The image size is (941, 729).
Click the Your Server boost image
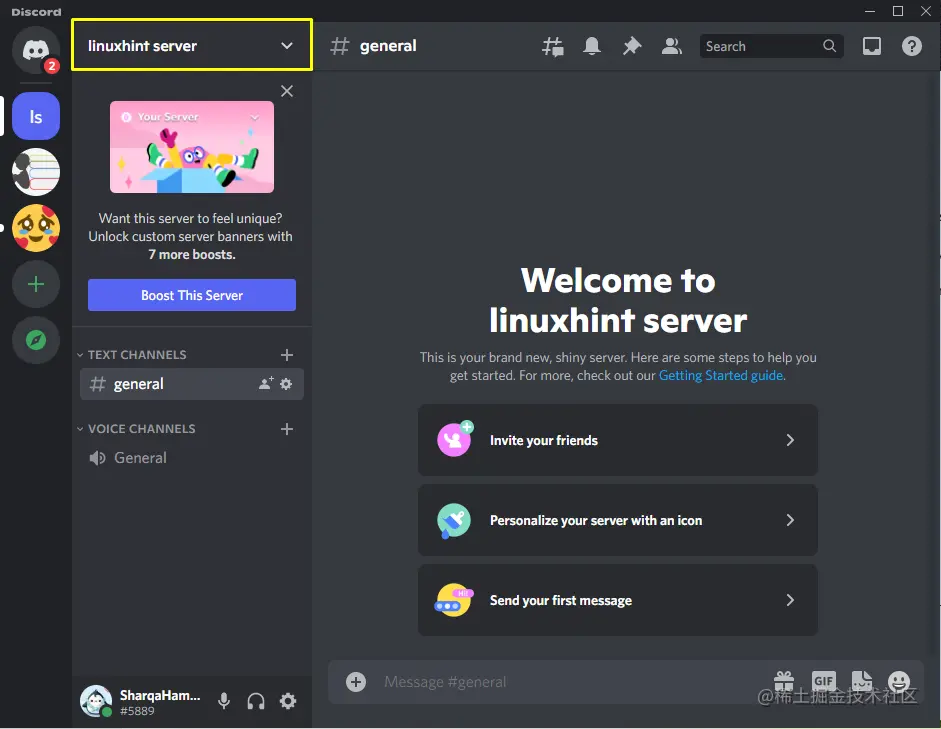[x=192, y=147]
